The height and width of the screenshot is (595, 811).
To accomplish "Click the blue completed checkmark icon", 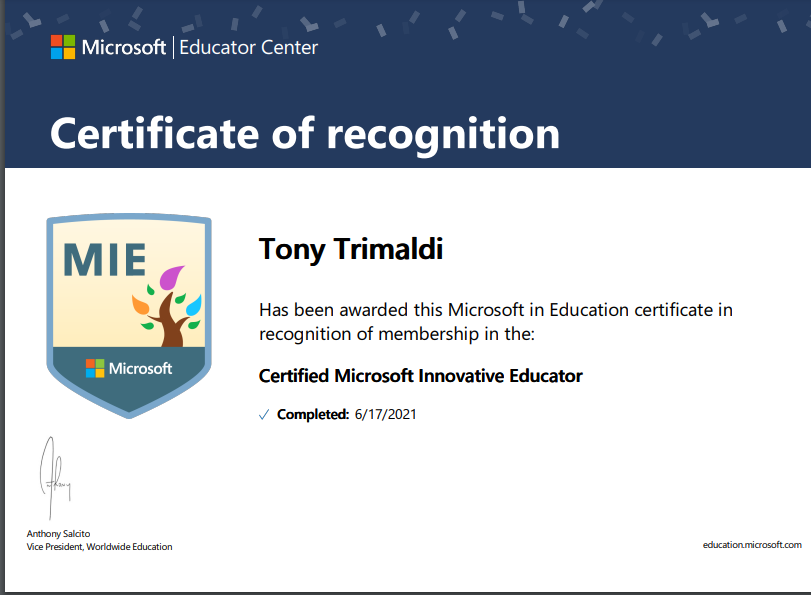I will point(264,415).
